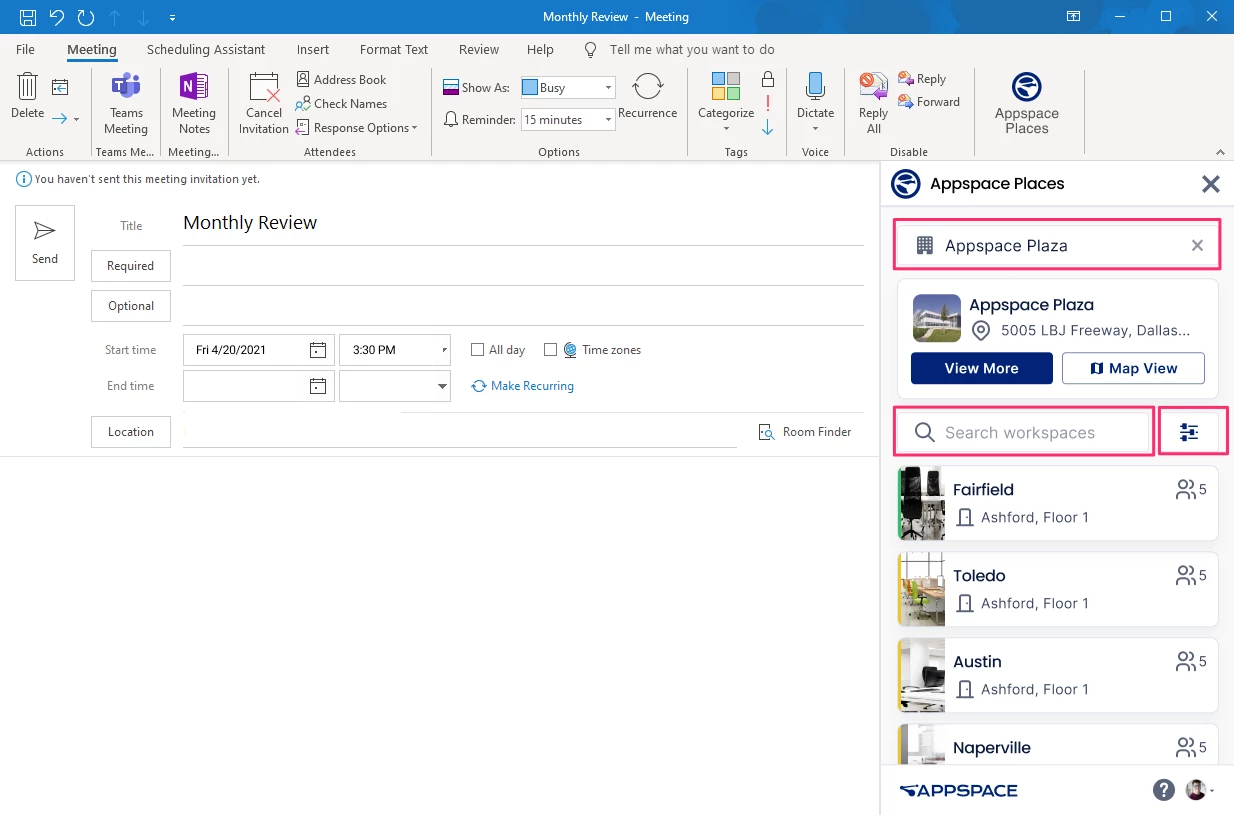Open the user profile avatar menu

pyautogui.click(x=1198, y=790)
